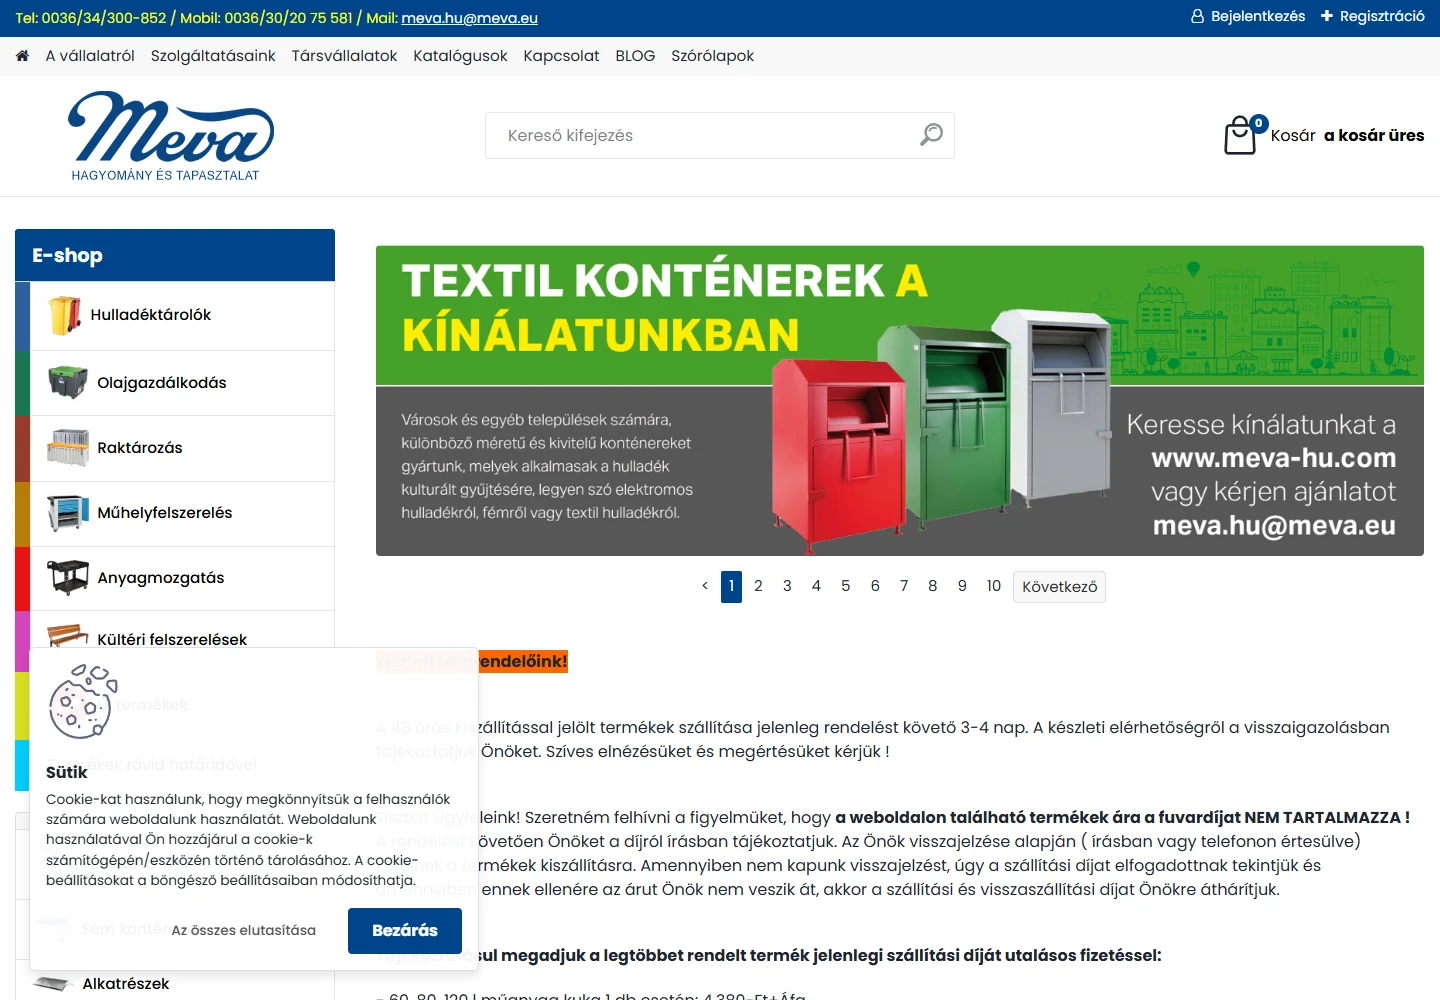Screen dimensions: 1440x1000
Task: Select banner page 5
Action: point(845,586)
